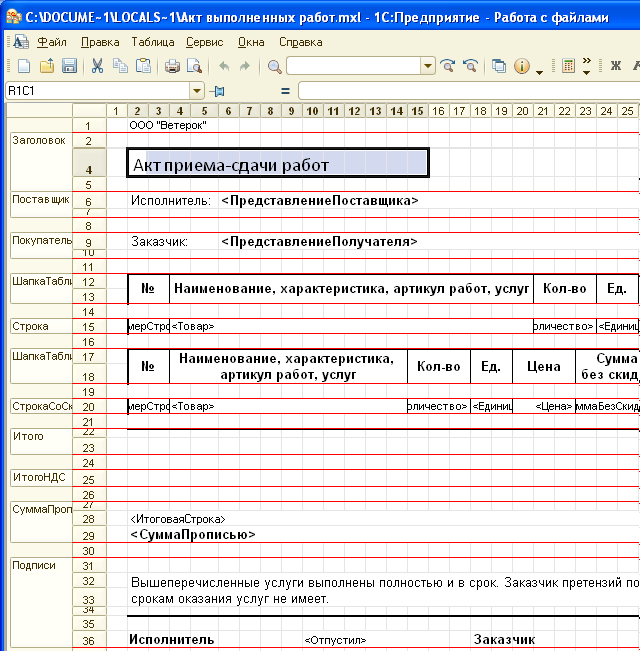Select the Строка named area
Image resolution: width=640 pixels, height=651 pixels.
pyautogui.click(x=41, y=326)
